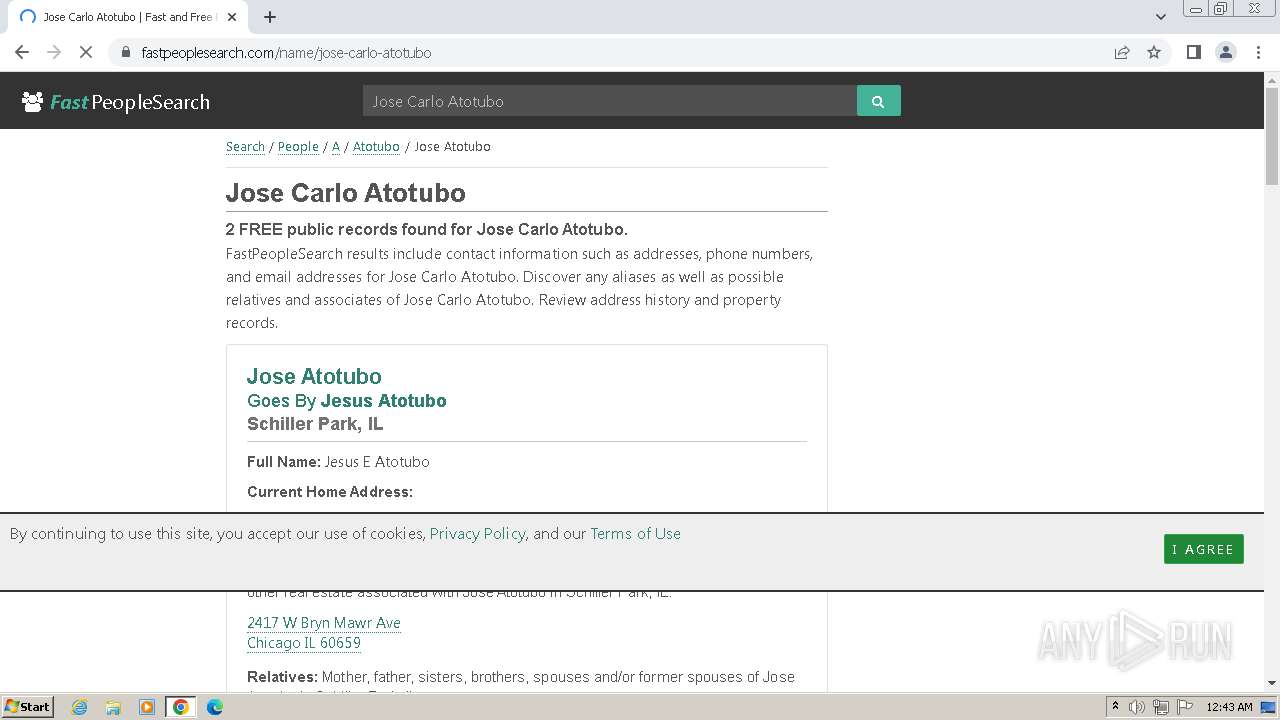Viewport: 1280px width, 720px height.
Task: Launch Internet Explorer from taskbar
Action: [80, 707]
